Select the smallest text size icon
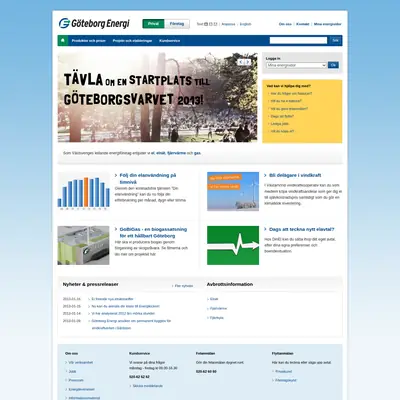The width and height of the screenshot is (400, 400). [206, 24]
